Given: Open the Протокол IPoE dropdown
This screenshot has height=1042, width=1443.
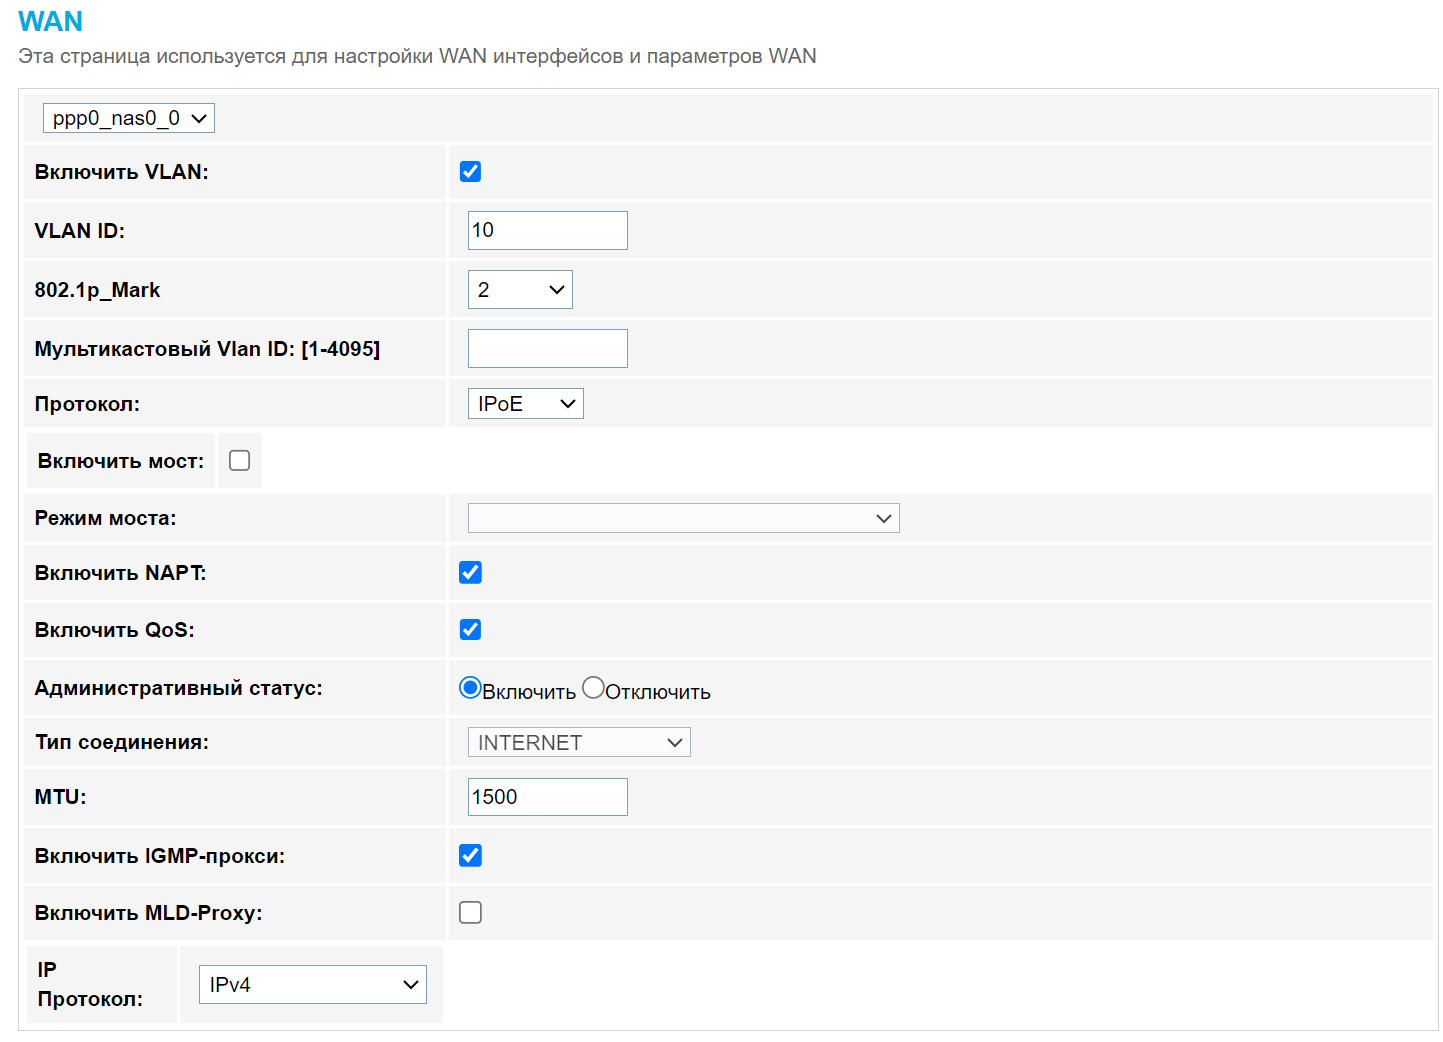Looking at the screenshot, I should [525, 404].
